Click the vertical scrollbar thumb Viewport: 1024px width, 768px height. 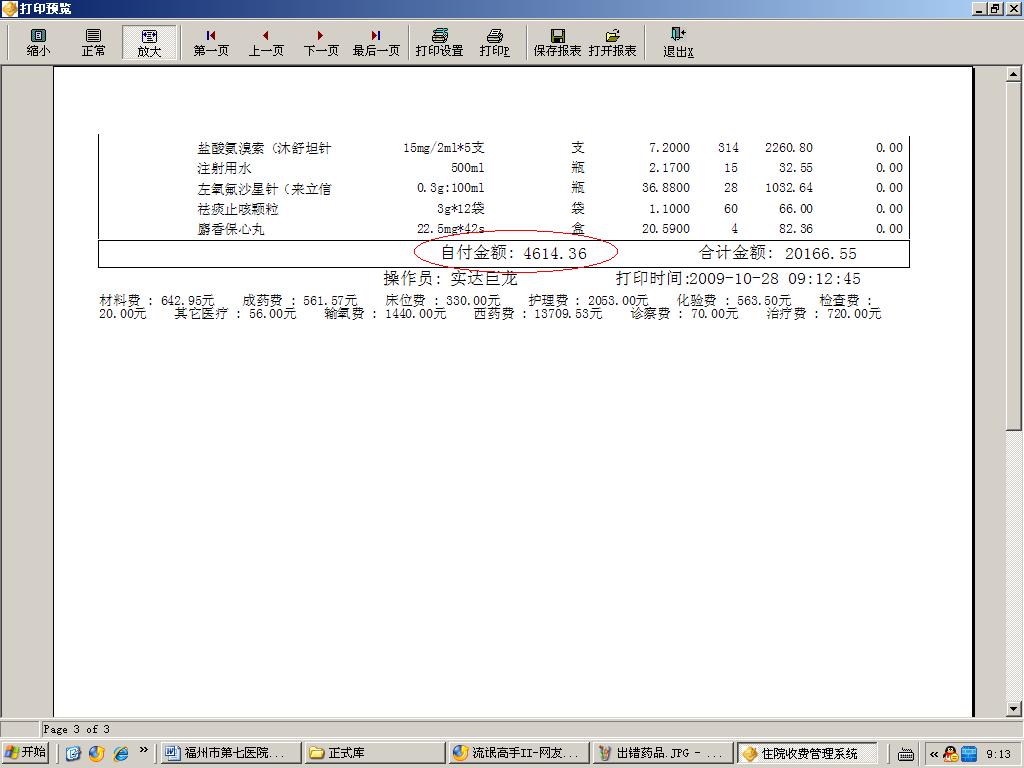click(1013, 256)
